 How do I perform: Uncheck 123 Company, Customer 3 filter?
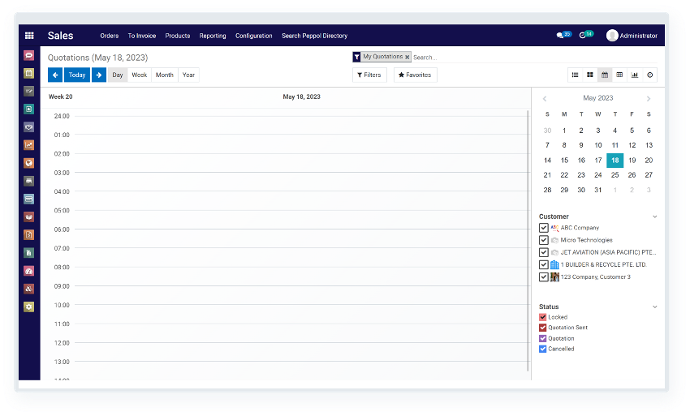[x=543, y=277]
